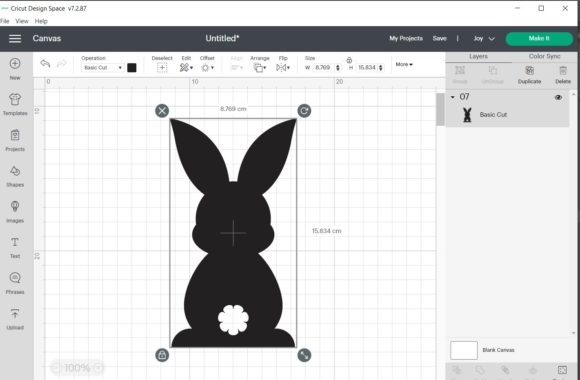Hide the 07 layer via eye icon
The image size is (580, 380).
558,97
